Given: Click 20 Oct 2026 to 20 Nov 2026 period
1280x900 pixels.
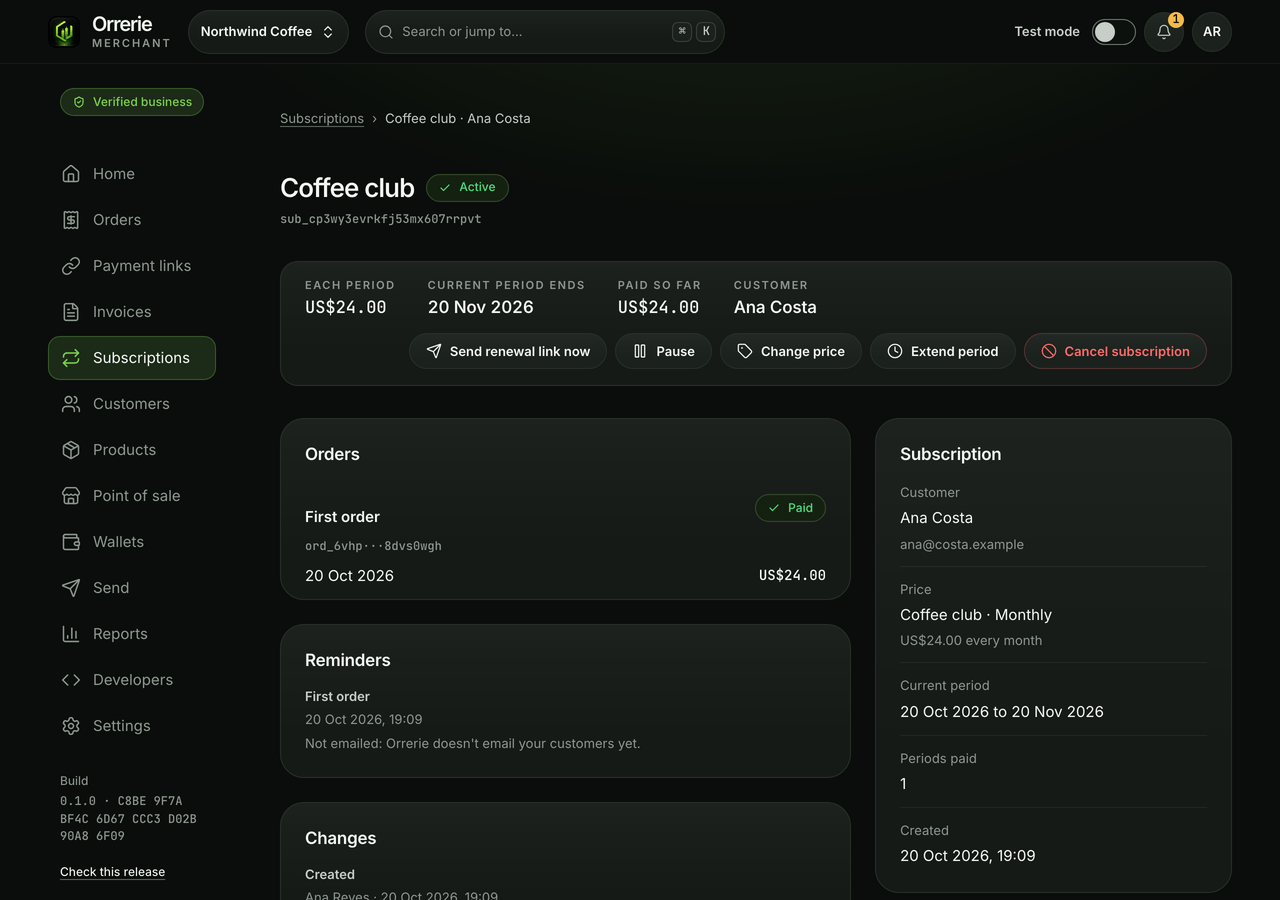Looking at the screenshot, I should [1002, 712].
